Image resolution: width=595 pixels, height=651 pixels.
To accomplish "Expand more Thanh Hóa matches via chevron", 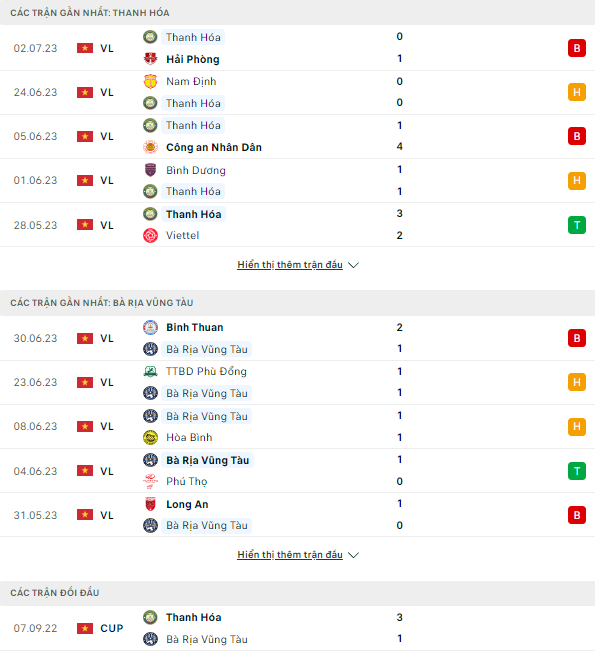I will click(353, 265).
